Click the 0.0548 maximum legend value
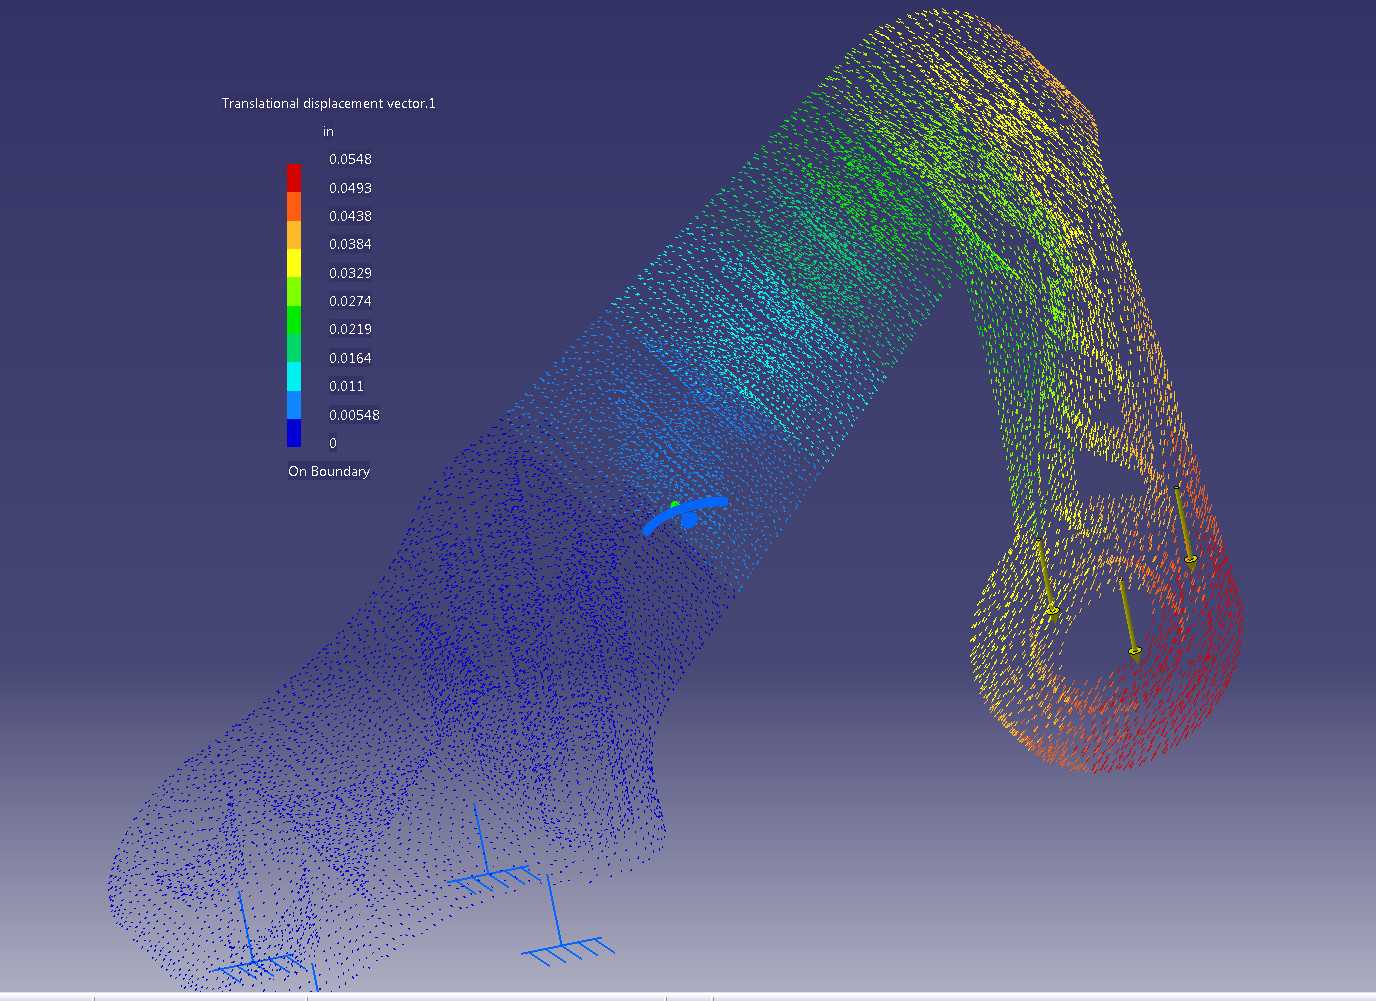 350,159
